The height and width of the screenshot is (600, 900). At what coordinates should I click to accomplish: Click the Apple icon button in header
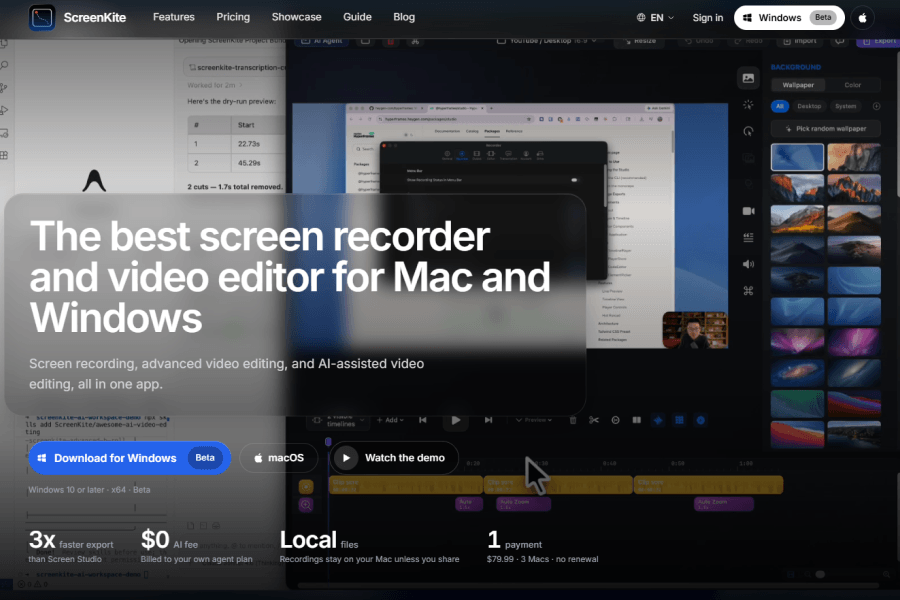(862, 18)
